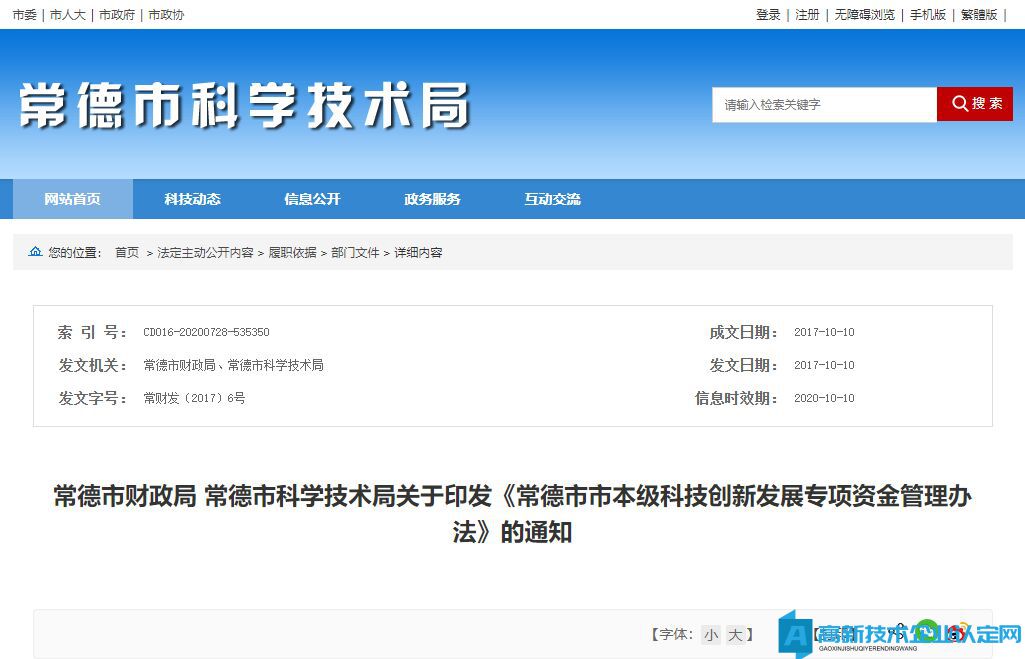
Task: Switch to 手机版 view
Action: pos(928,14)
